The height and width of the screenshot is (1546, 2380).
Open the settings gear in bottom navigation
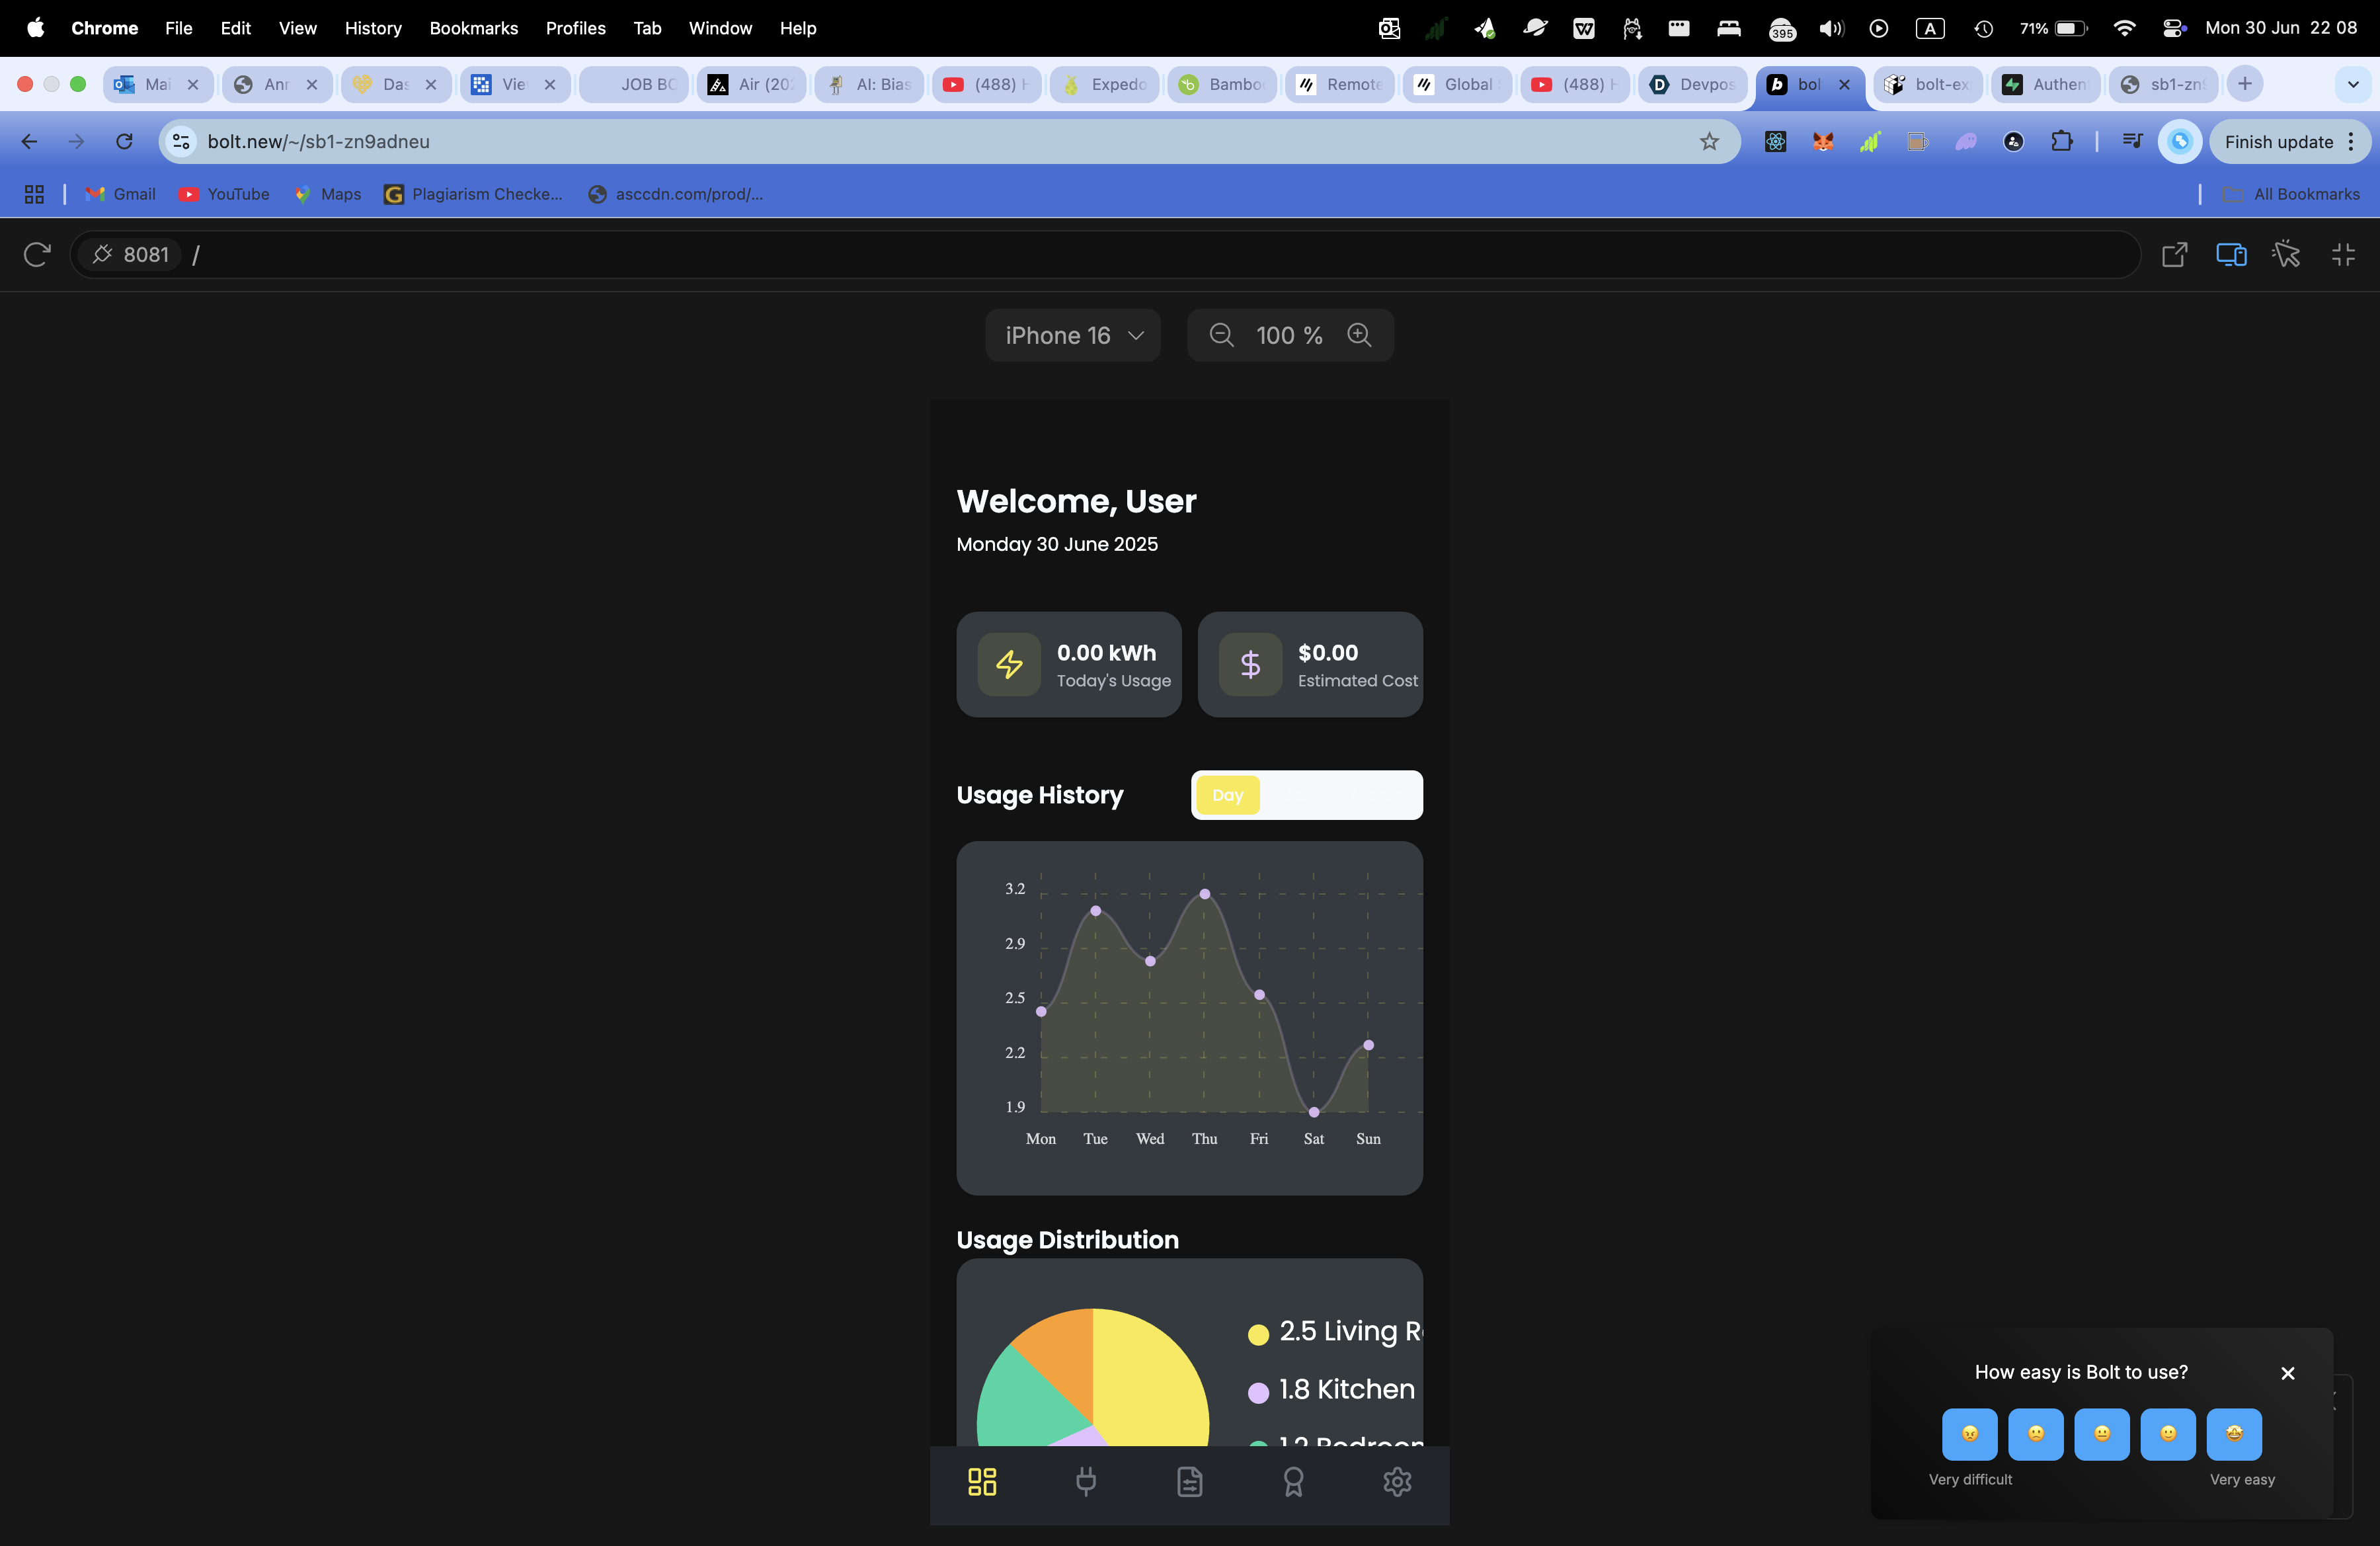pyautogui.click(x=1397, y=1482)
